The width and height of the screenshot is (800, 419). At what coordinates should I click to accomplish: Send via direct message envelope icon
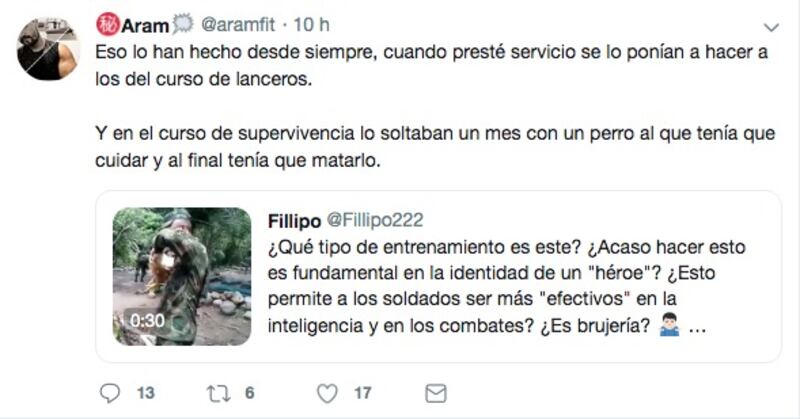(436, 393)
